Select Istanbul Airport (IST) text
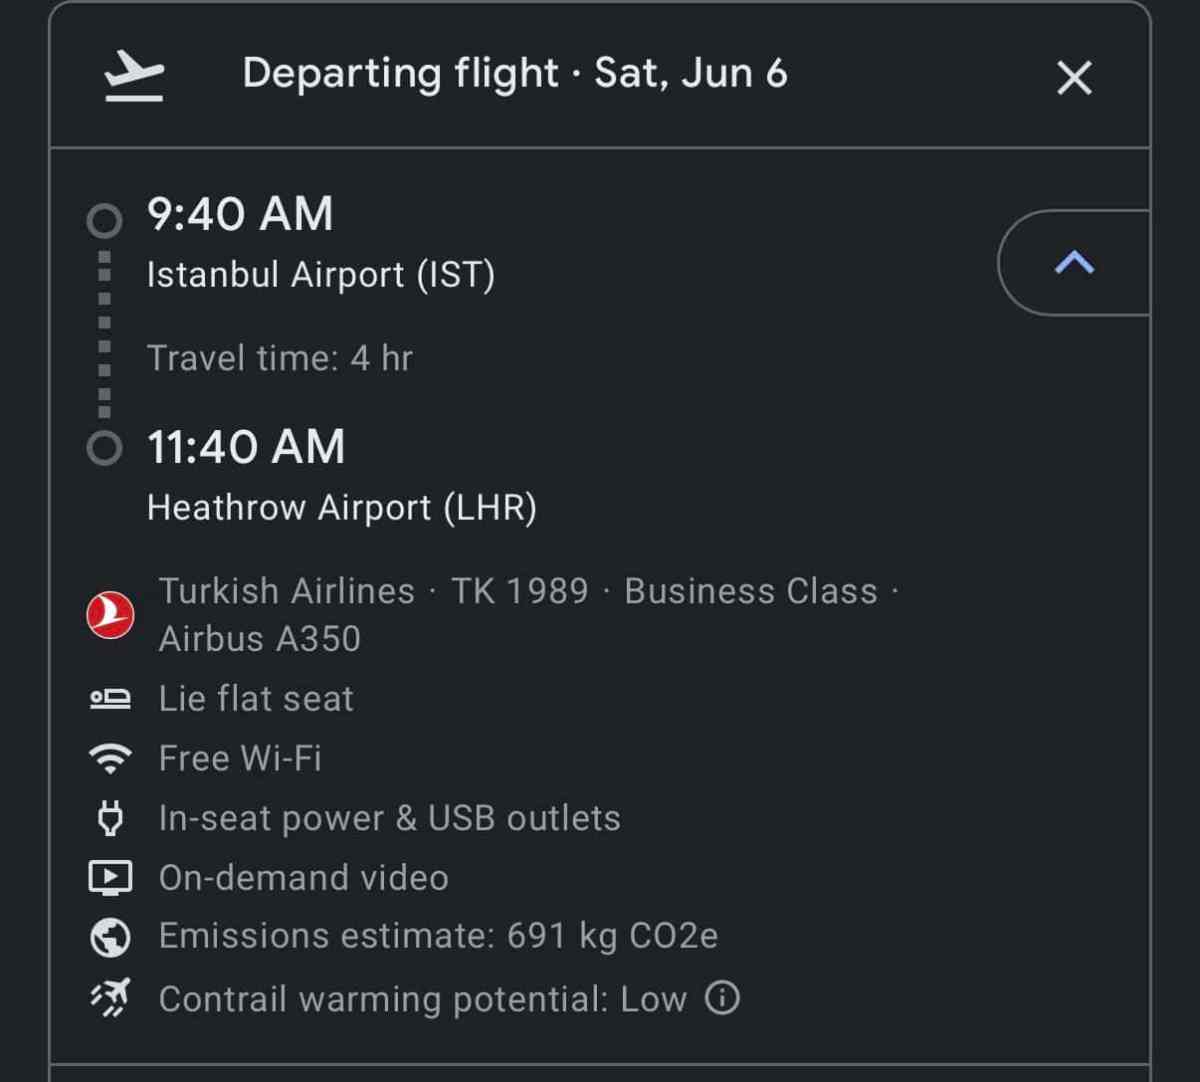This screenshot has height=1082, width=1200. pos(320,275)
